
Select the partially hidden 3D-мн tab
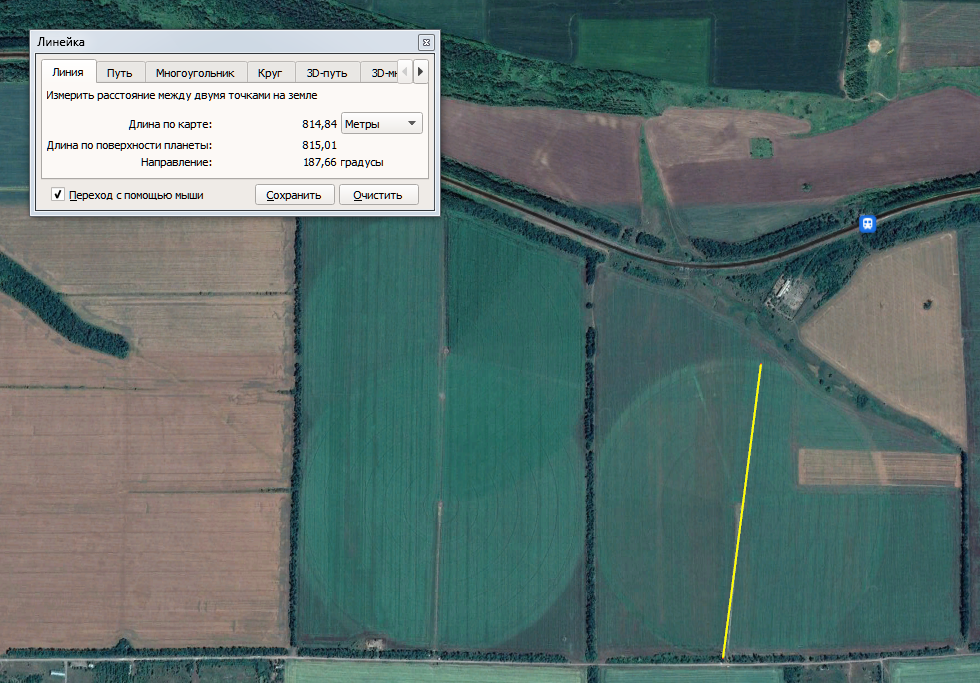(x=384, y=73)
